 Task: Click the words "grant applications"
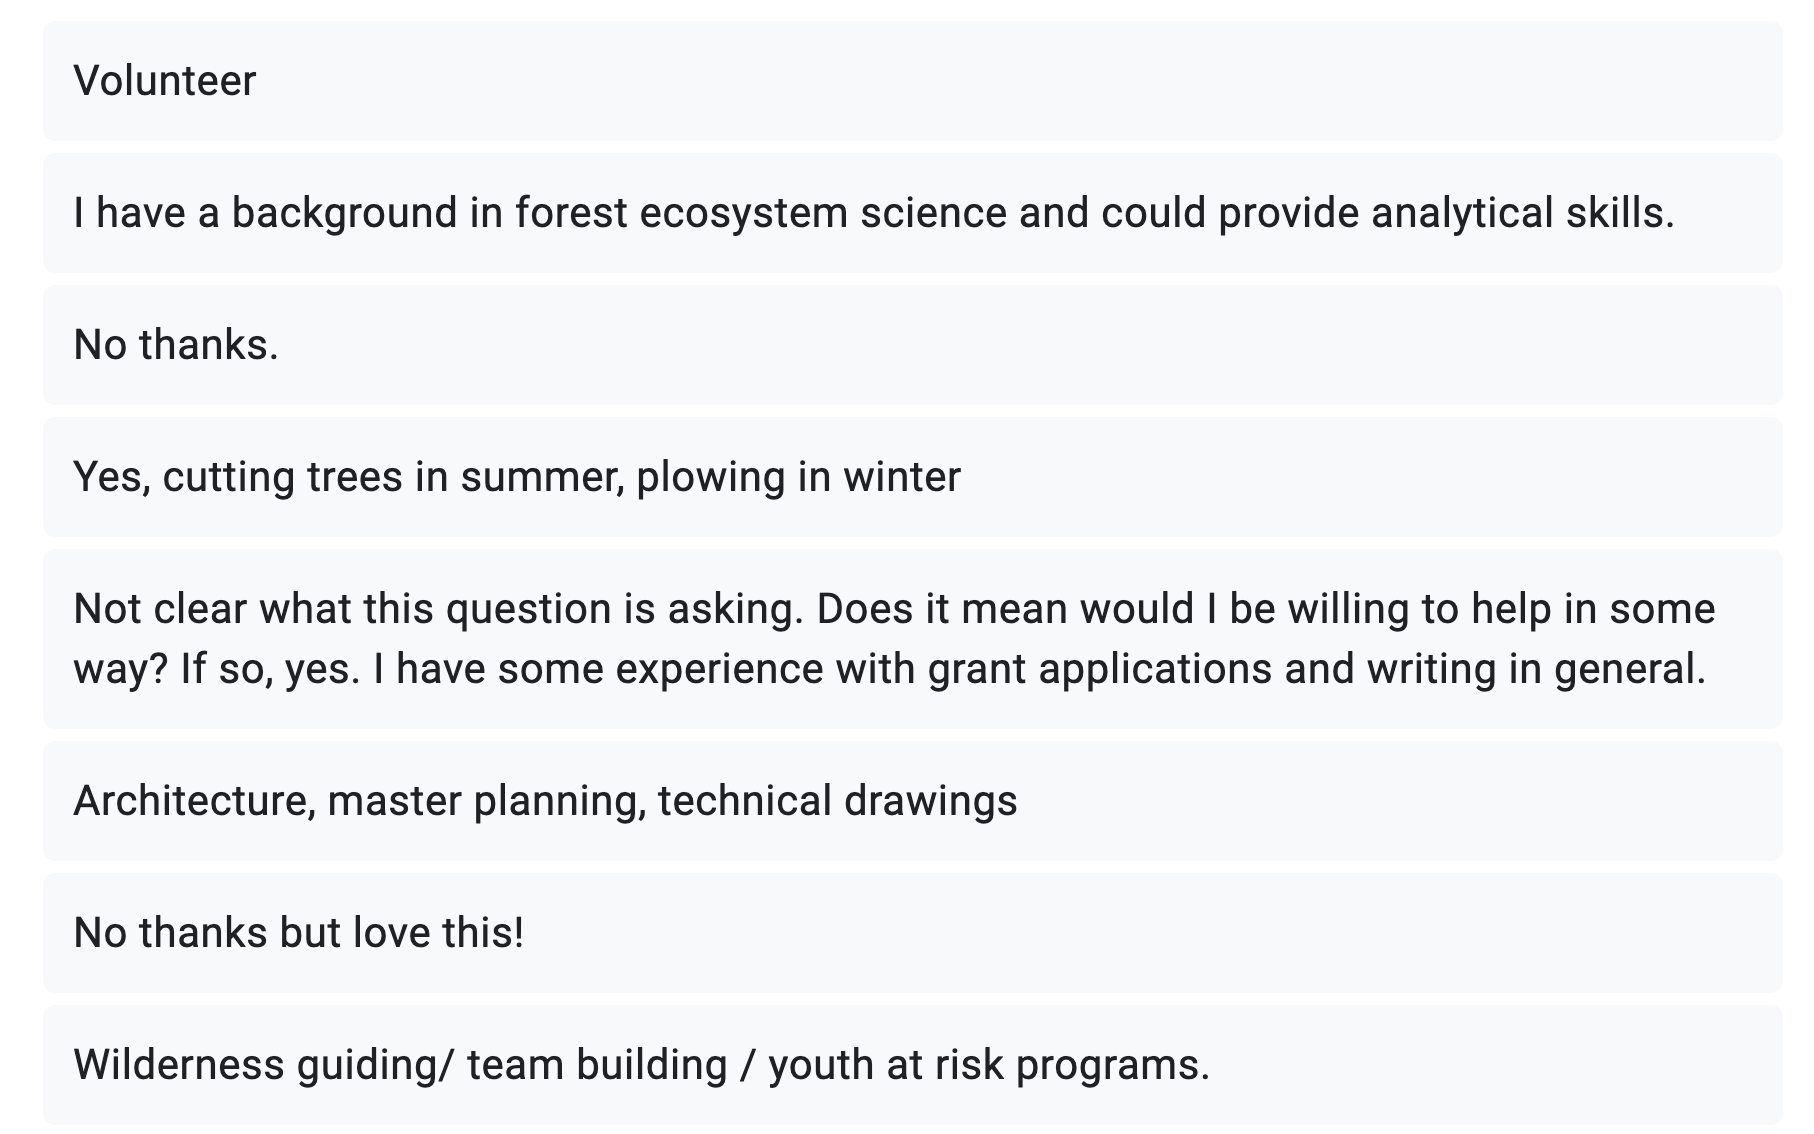pyautogui.click(x=1099, y=669)
